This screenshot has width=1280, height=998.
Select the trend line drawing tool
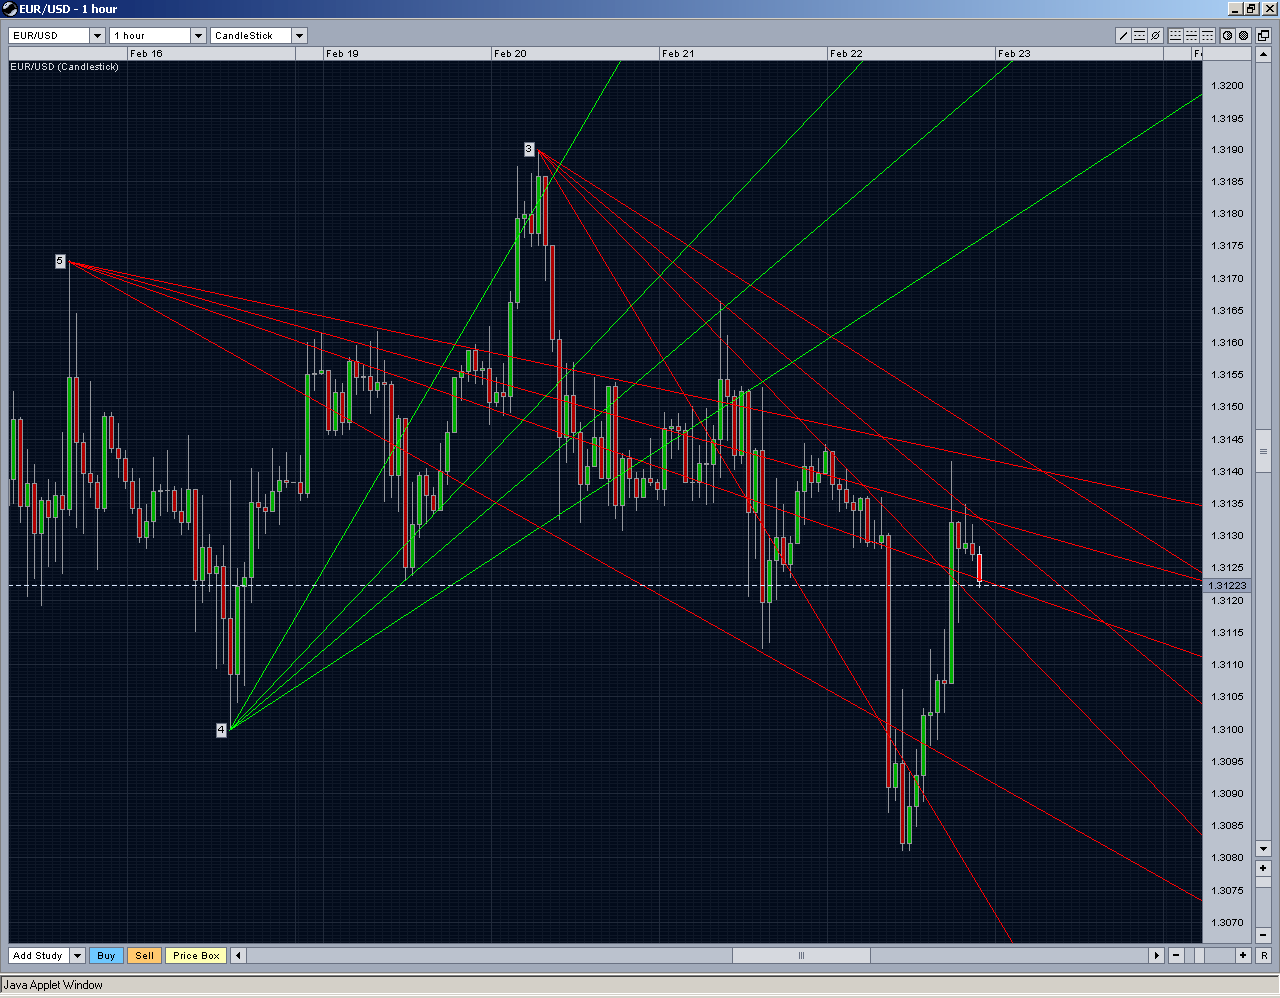[1123, 35]
